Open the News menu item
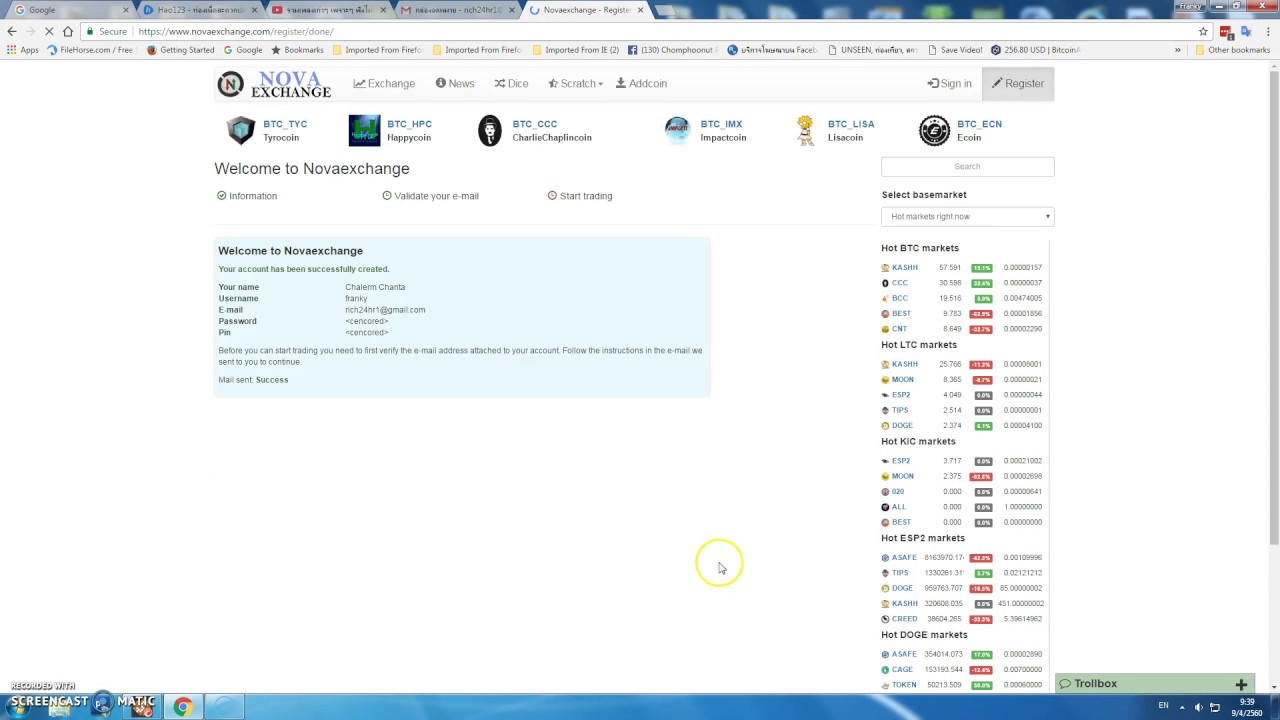Viewport: 1280px width, 720px height. 455,84
